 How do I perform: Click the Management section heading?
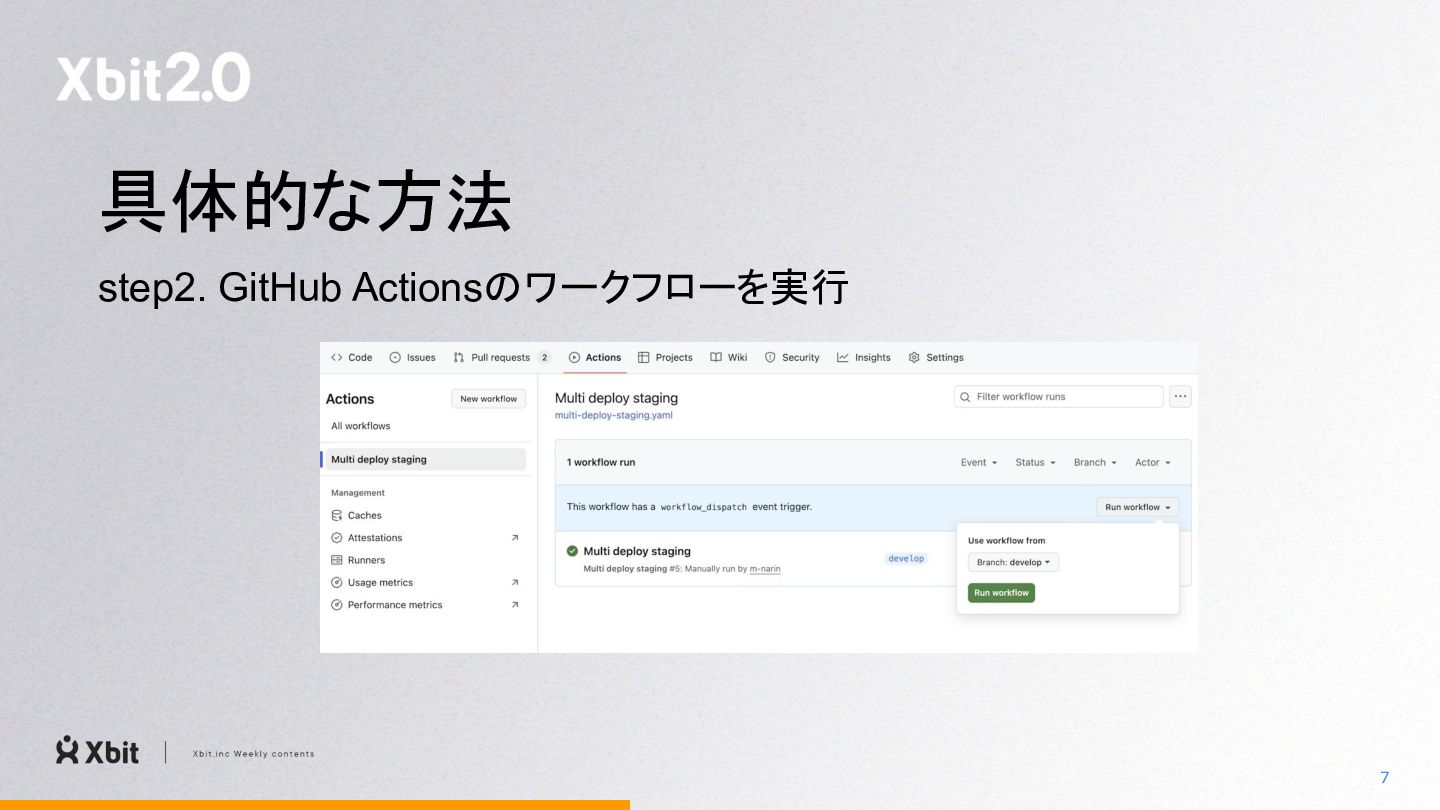[x=358, y=493]
